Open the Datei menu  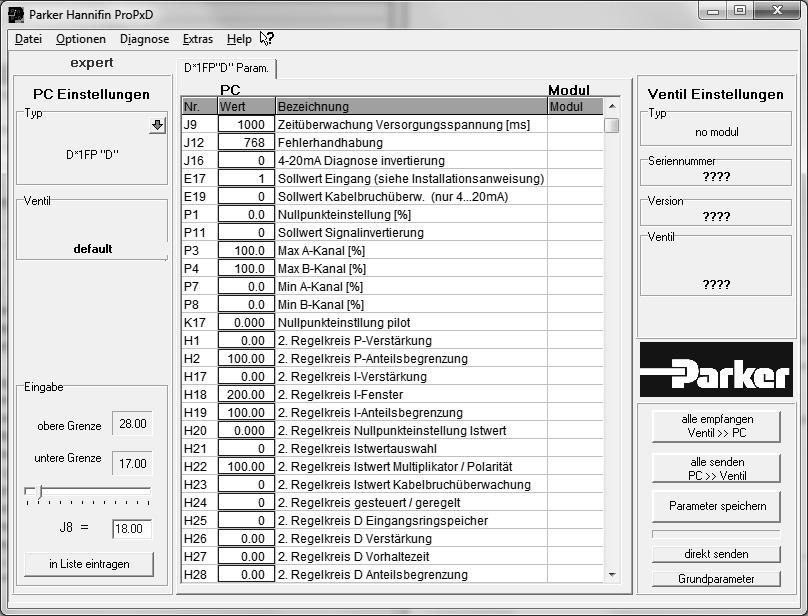[x=28, y=39]
